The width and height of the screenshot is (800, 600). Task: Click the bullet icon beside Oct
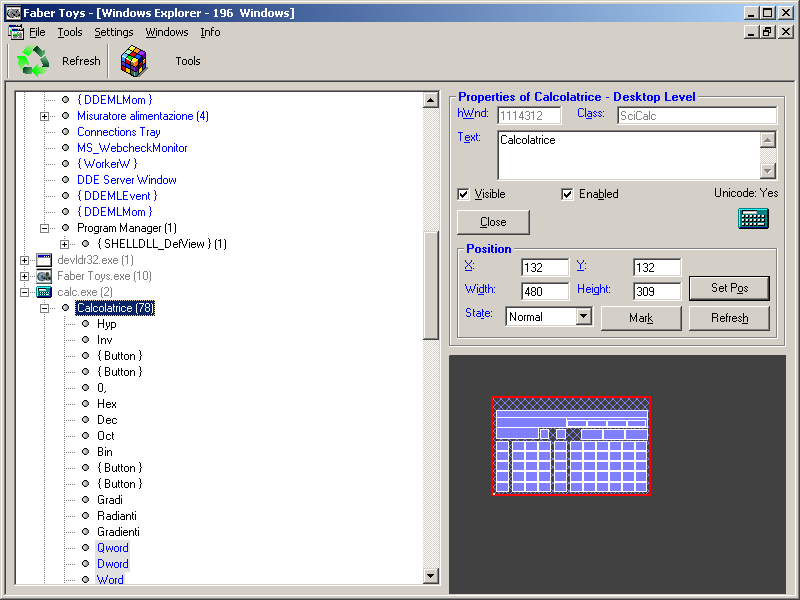click(x=86, y=436)
